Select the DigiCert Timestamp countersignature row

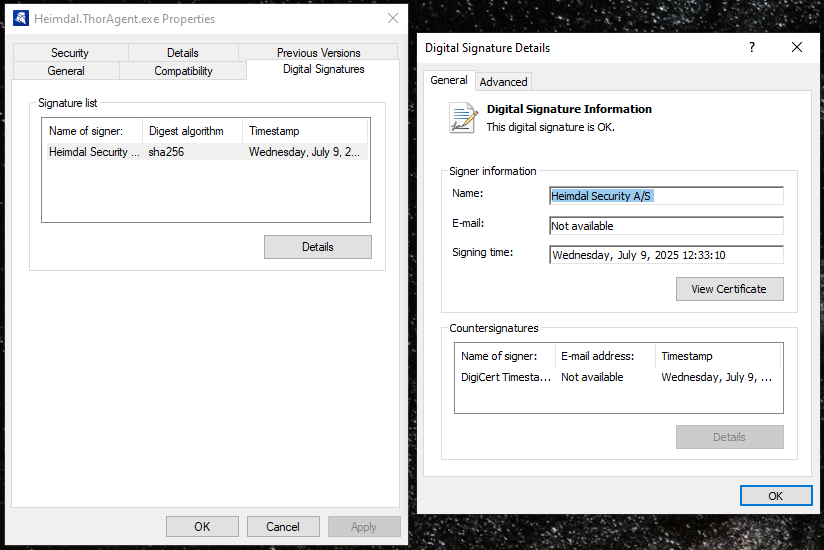point(618,377)
